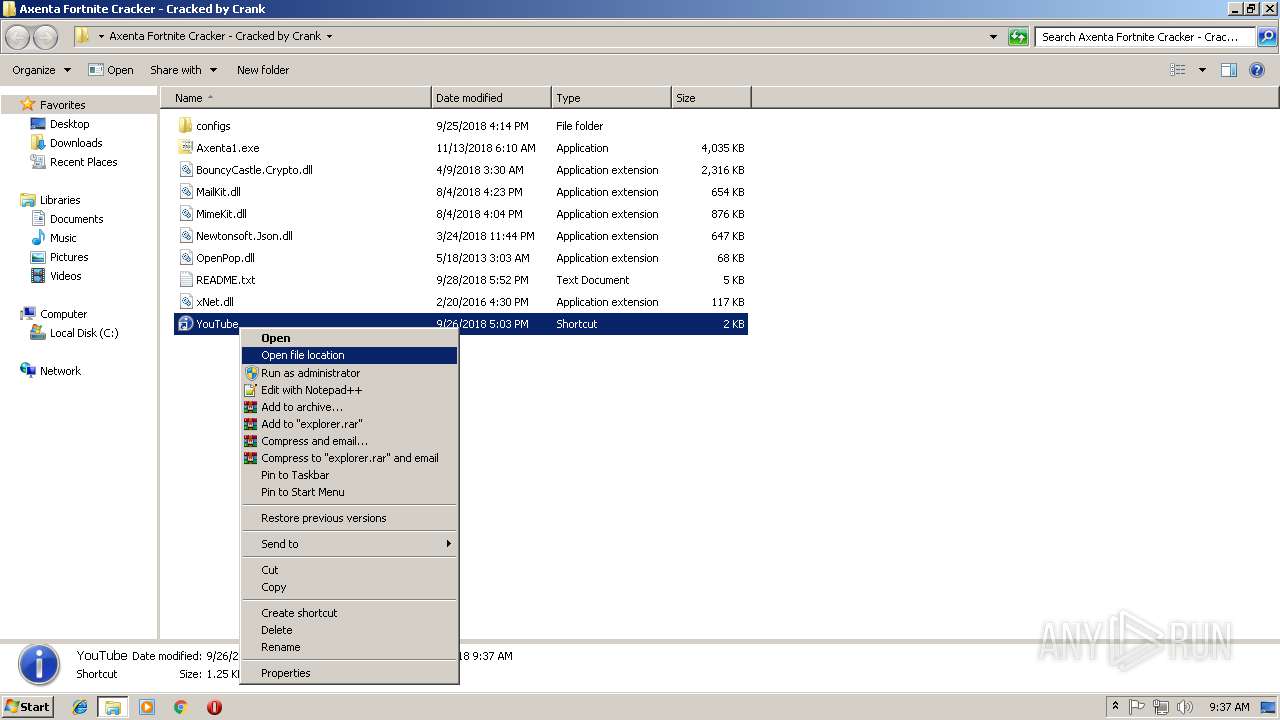Select the MailKit.dll file icon

pos(185,192)
